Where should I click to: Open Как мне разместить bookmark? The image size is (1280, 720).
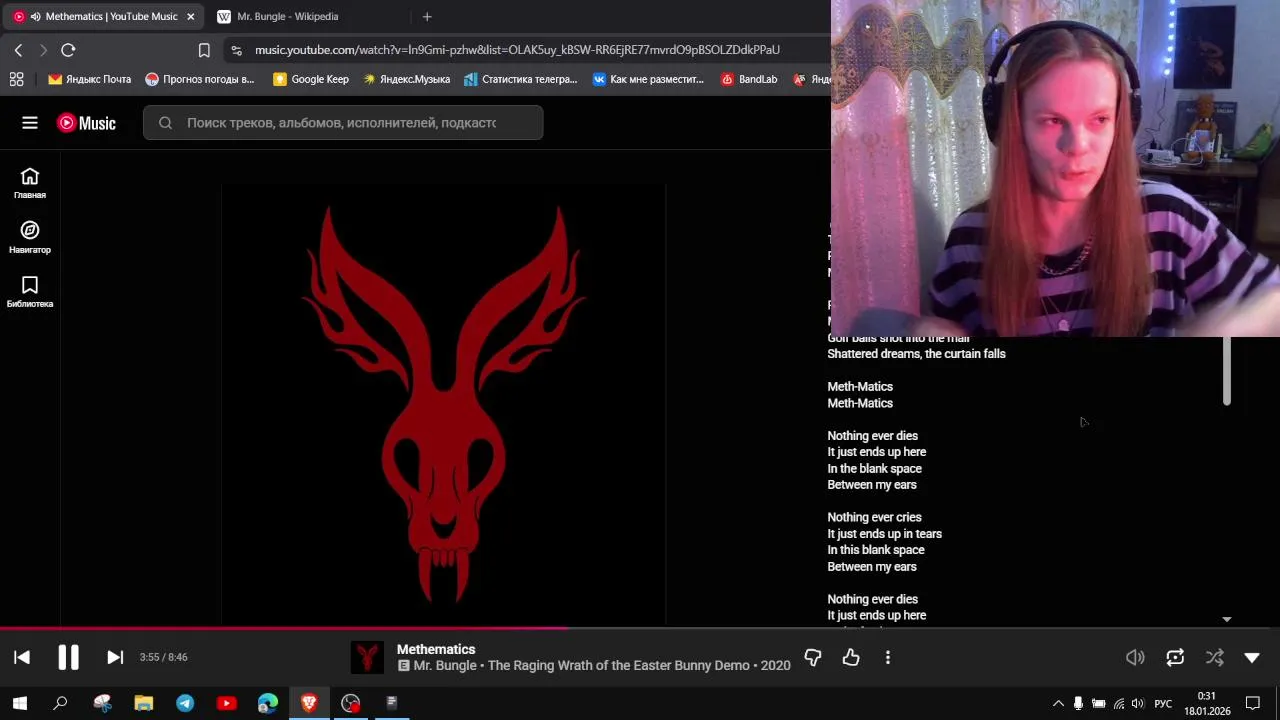[x=648, y=79]
